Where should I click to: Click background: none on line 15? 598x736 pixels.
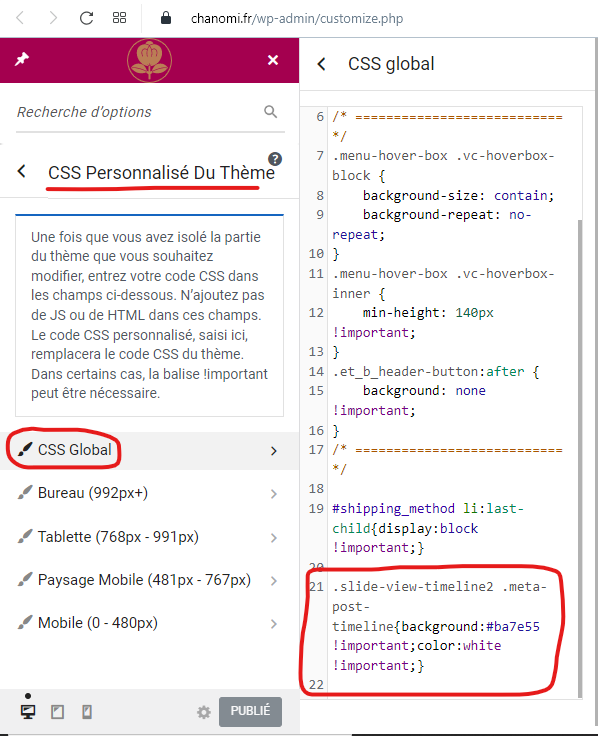424,391
